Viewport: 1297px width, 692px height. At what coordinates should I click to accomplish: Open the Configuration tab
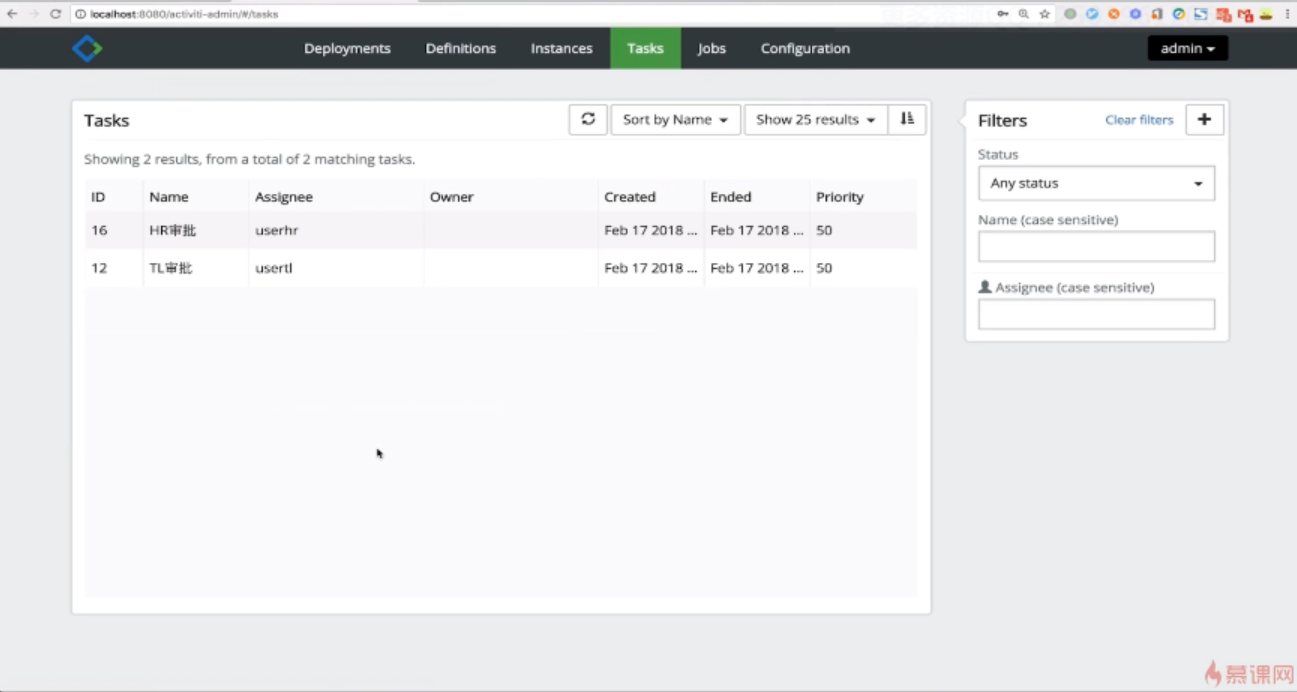pyautogui.click(x=805, y=48)
